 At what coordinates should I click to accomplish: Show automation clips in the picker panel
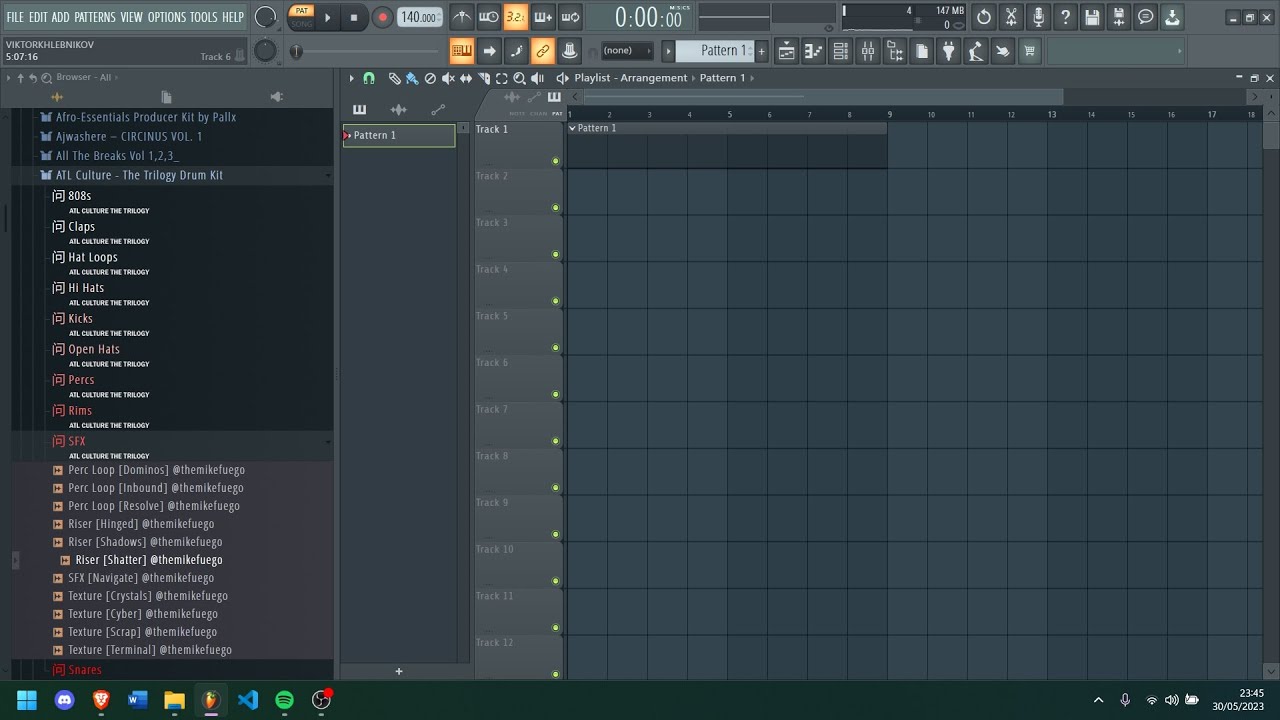tap(437, 110)
